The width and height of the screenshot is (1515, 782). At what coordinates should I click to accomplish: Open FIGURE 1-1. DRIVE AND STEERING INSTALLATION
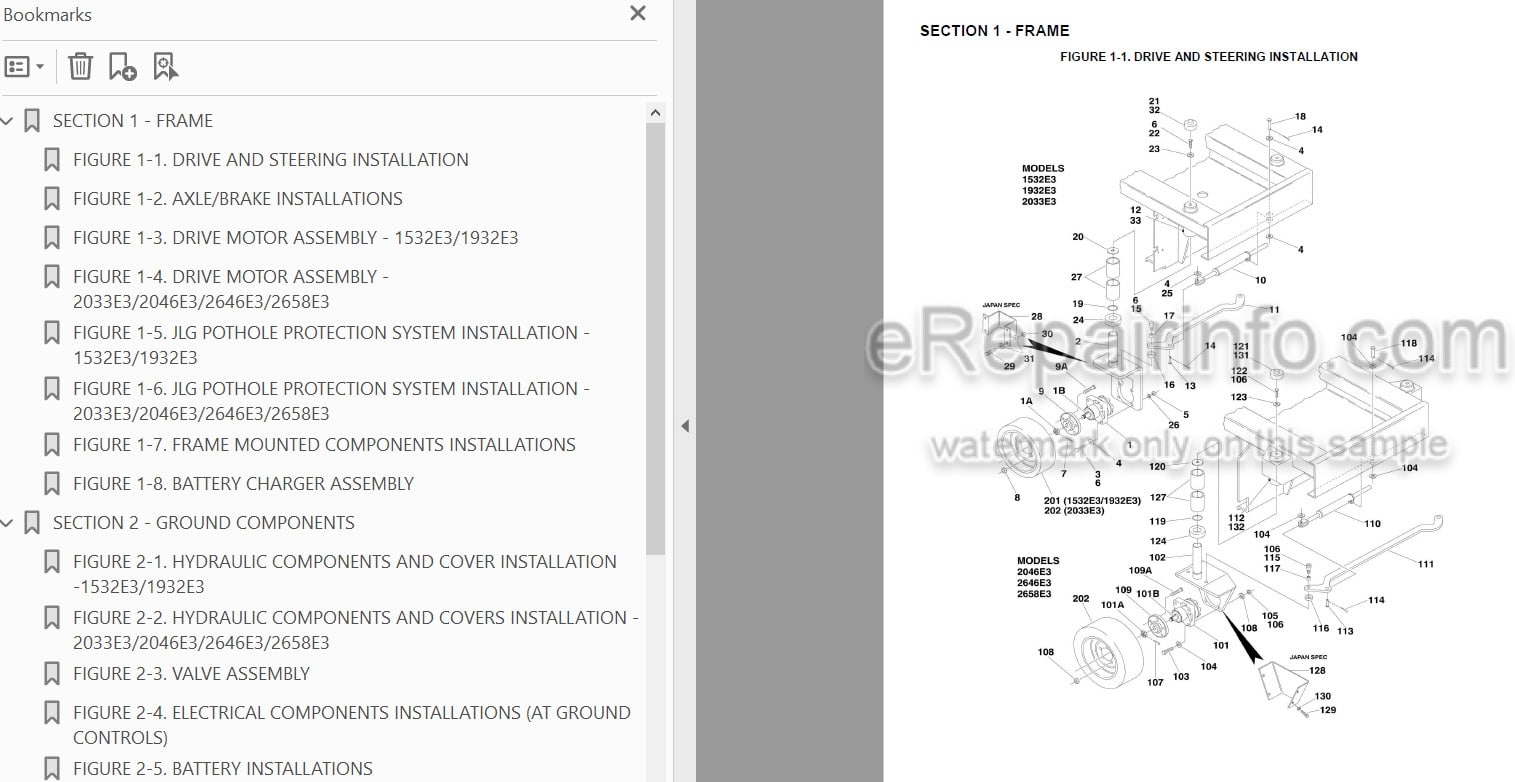271,160
